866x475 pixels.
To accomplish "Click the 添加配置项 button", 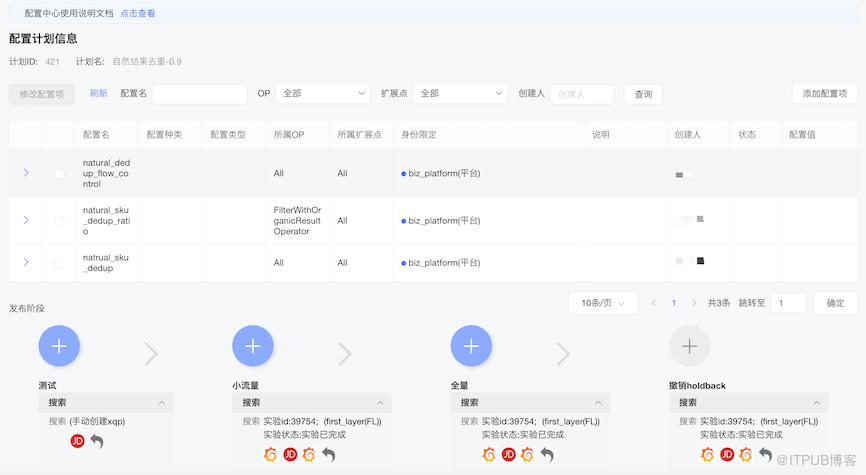I will point(824,93).
